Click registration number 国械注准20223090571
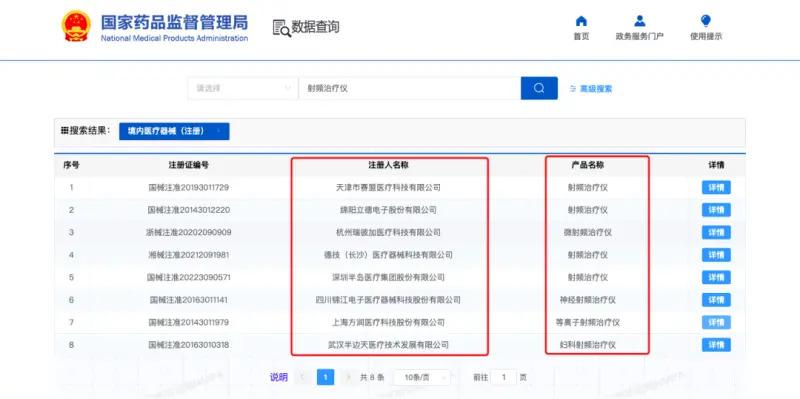This screenshot has height=399, width=800. 188,277
